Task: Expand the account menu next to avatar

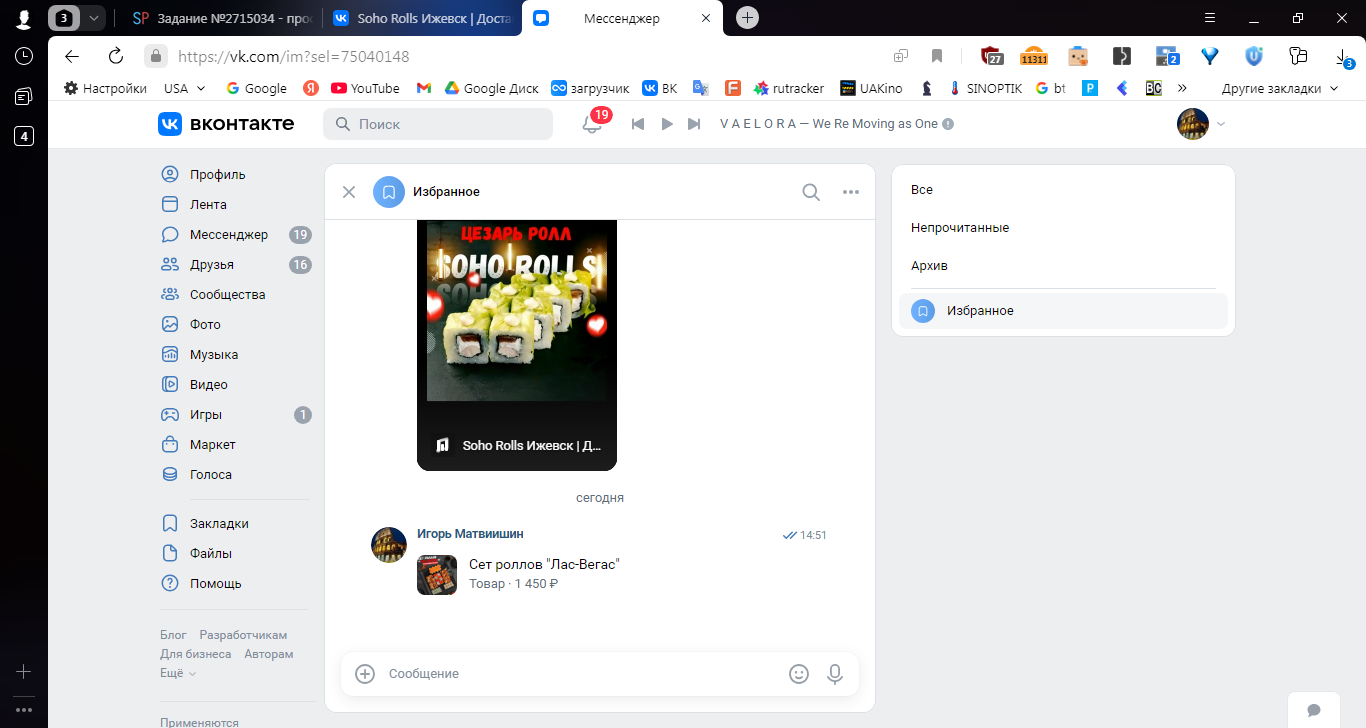Action: point(1220,124)
